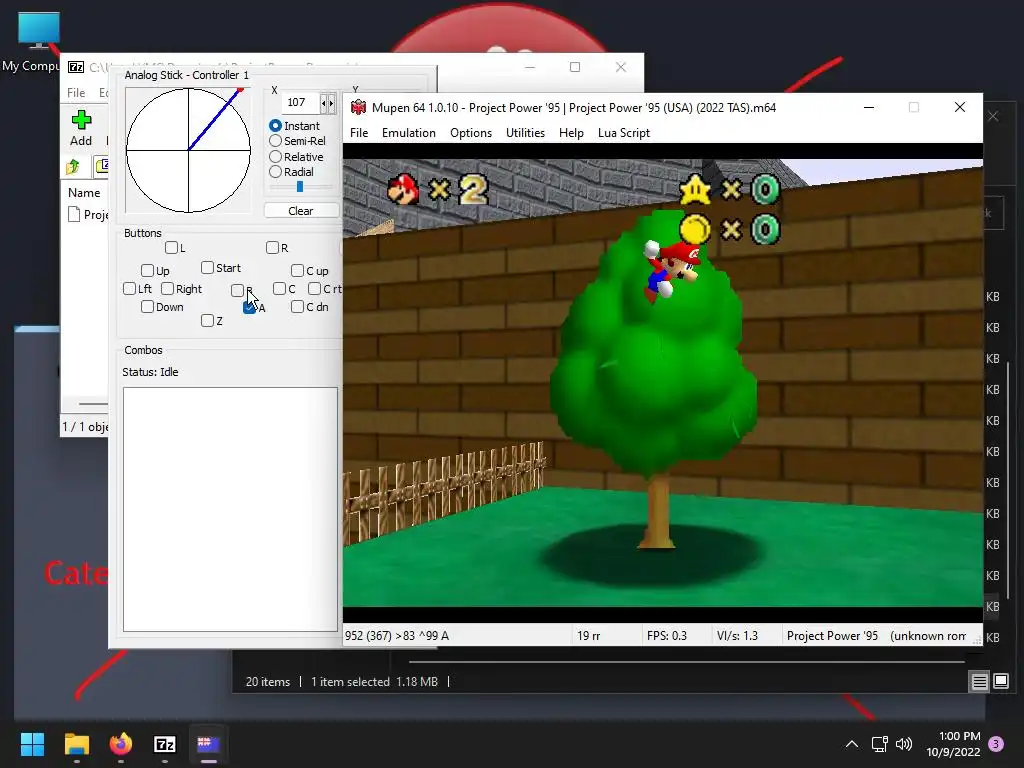Screen dimensions: 1024x768
Task: Open the Windows Start menu
Action: [32, 744]
